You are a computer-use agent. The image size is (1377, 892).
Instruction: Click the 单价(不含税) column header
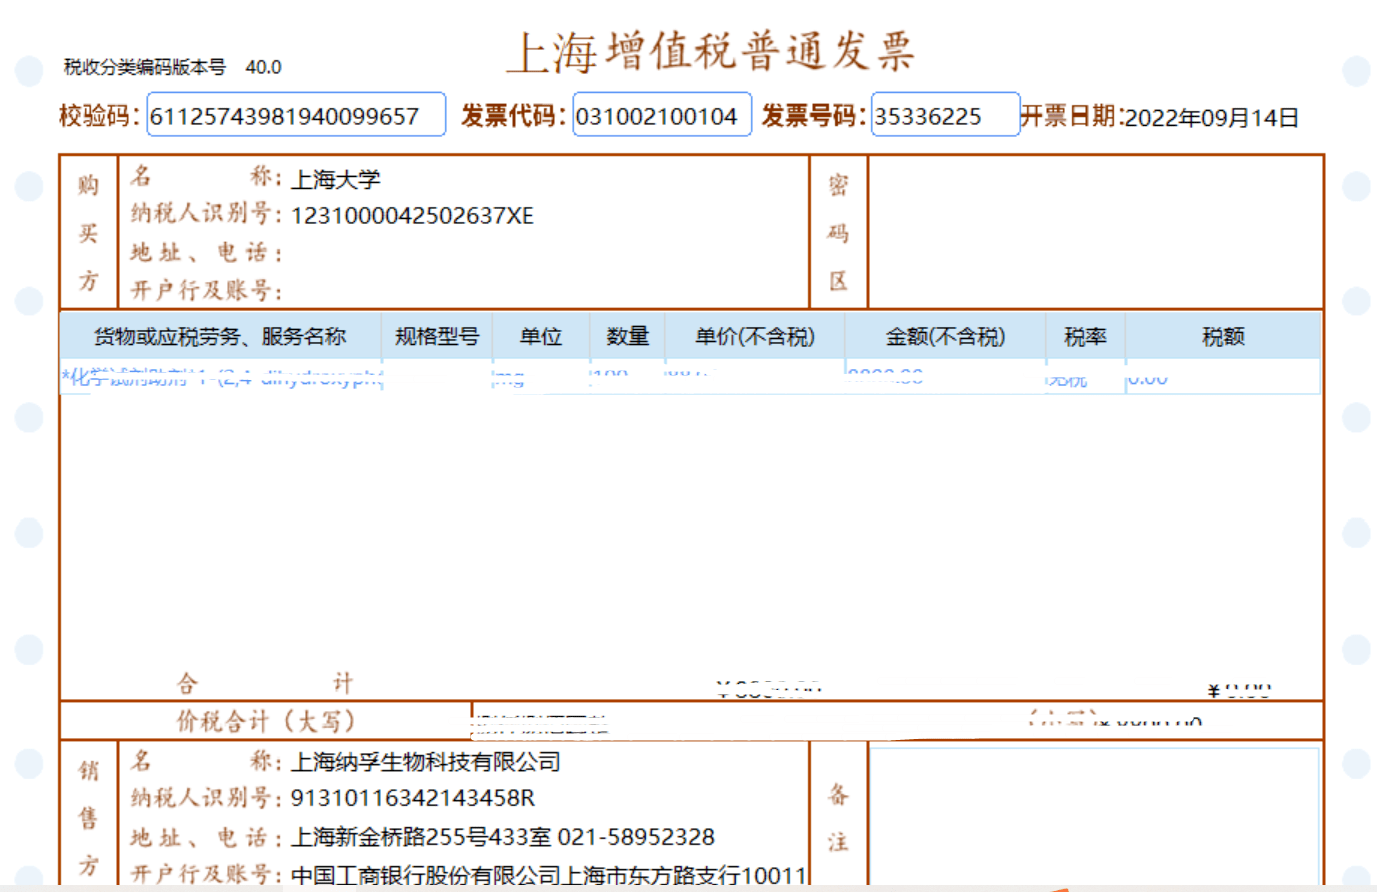[755, 337]
